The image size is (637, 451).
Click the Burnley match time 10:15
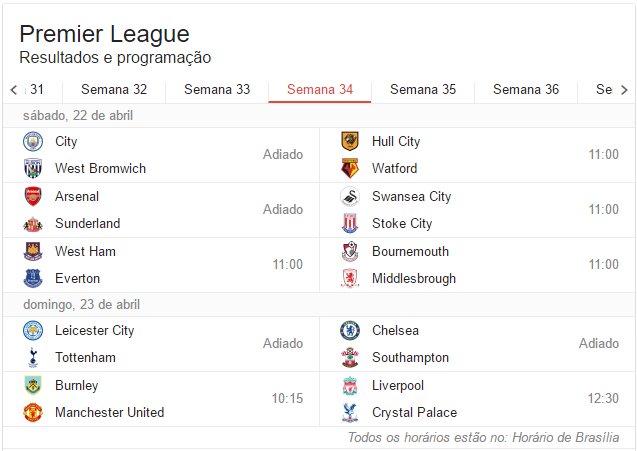[287, 399]
